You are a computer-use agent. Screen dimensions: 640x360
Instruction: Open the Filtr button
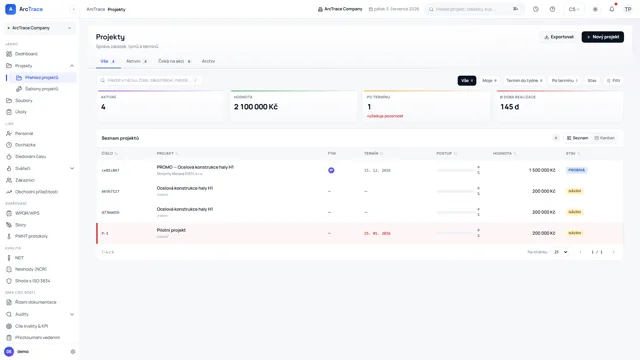click(613, 81)
